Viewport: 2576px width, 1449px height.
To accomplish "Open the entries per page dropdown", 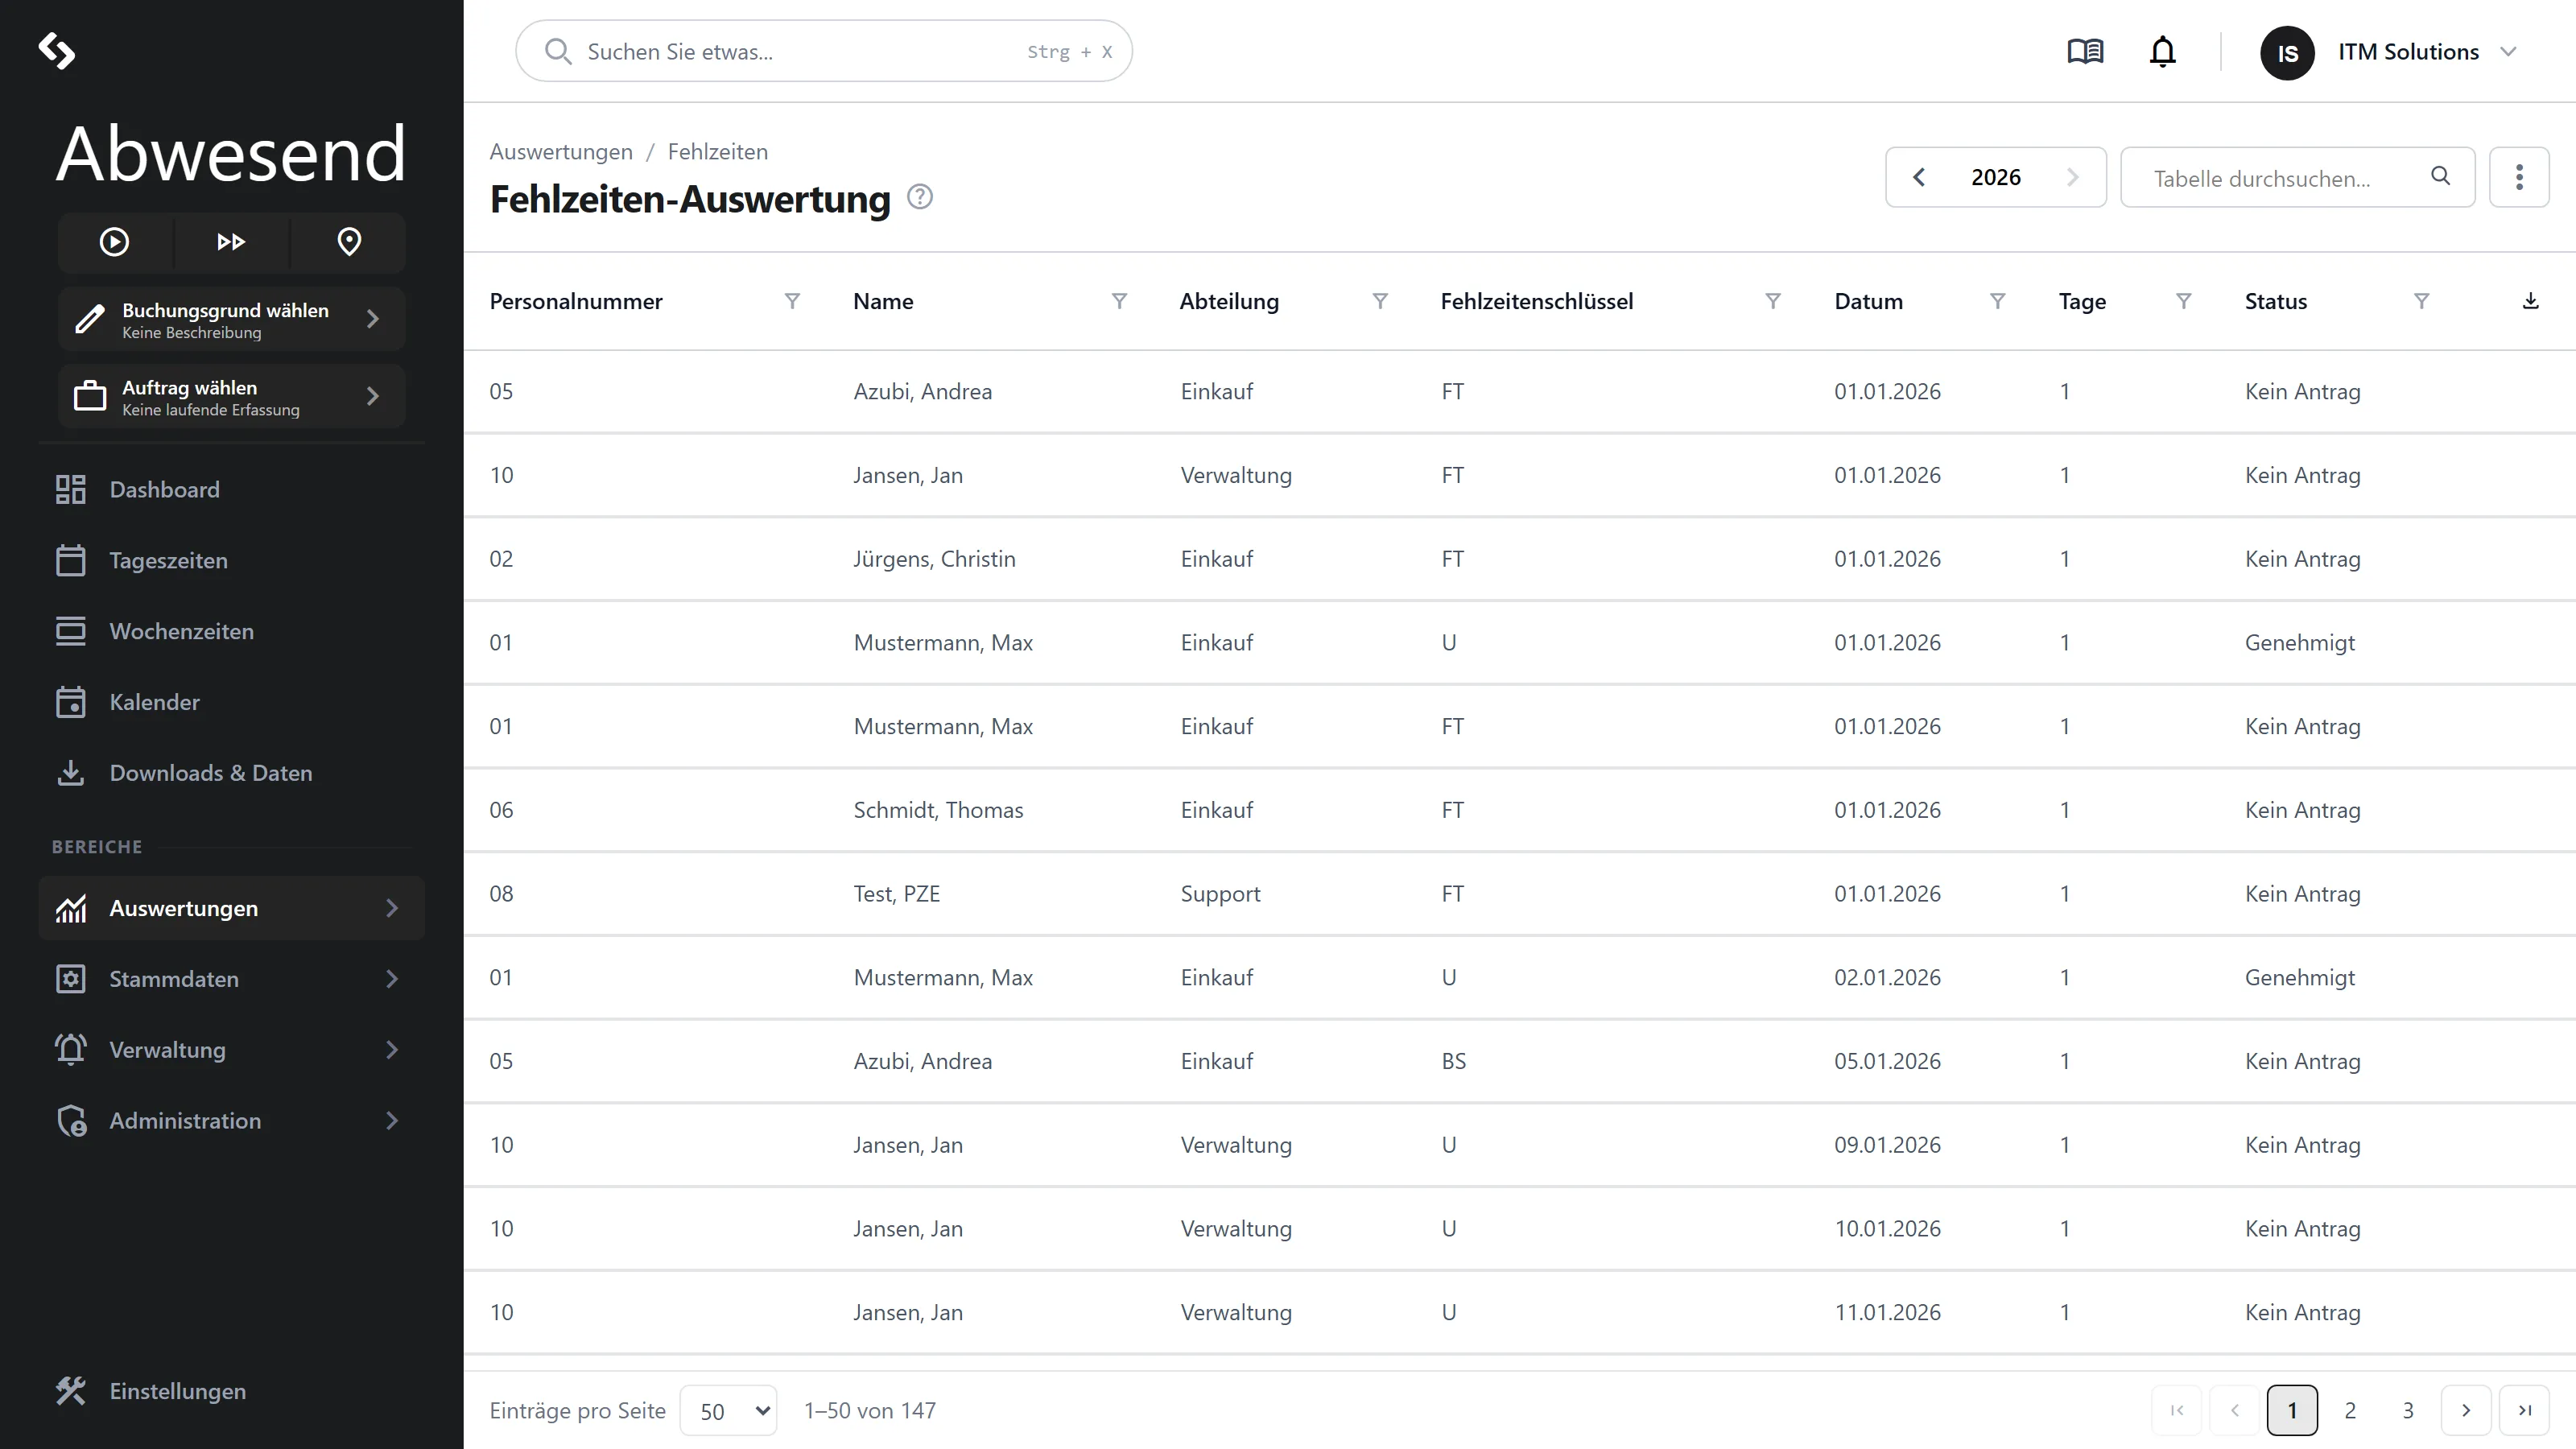I will (728, 1410).
